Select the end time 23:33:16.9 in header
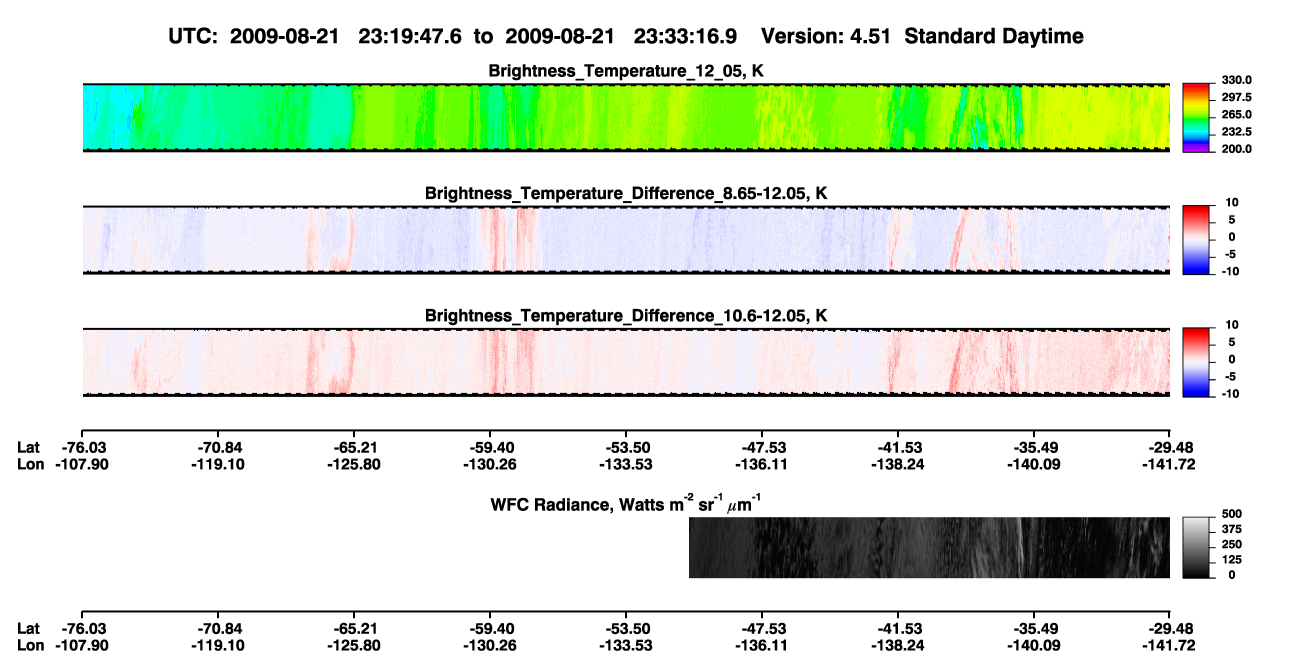 (684, 36)
